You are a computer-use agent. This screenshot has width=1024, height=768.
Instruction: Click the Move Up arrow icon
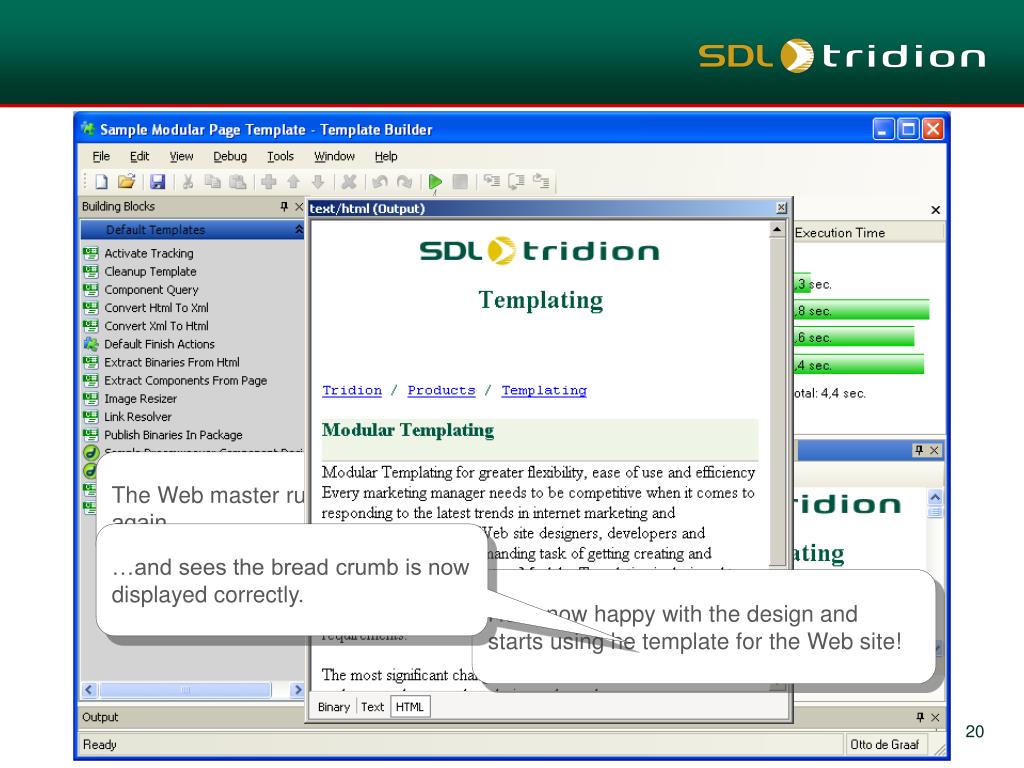click(x=293, y=182)
